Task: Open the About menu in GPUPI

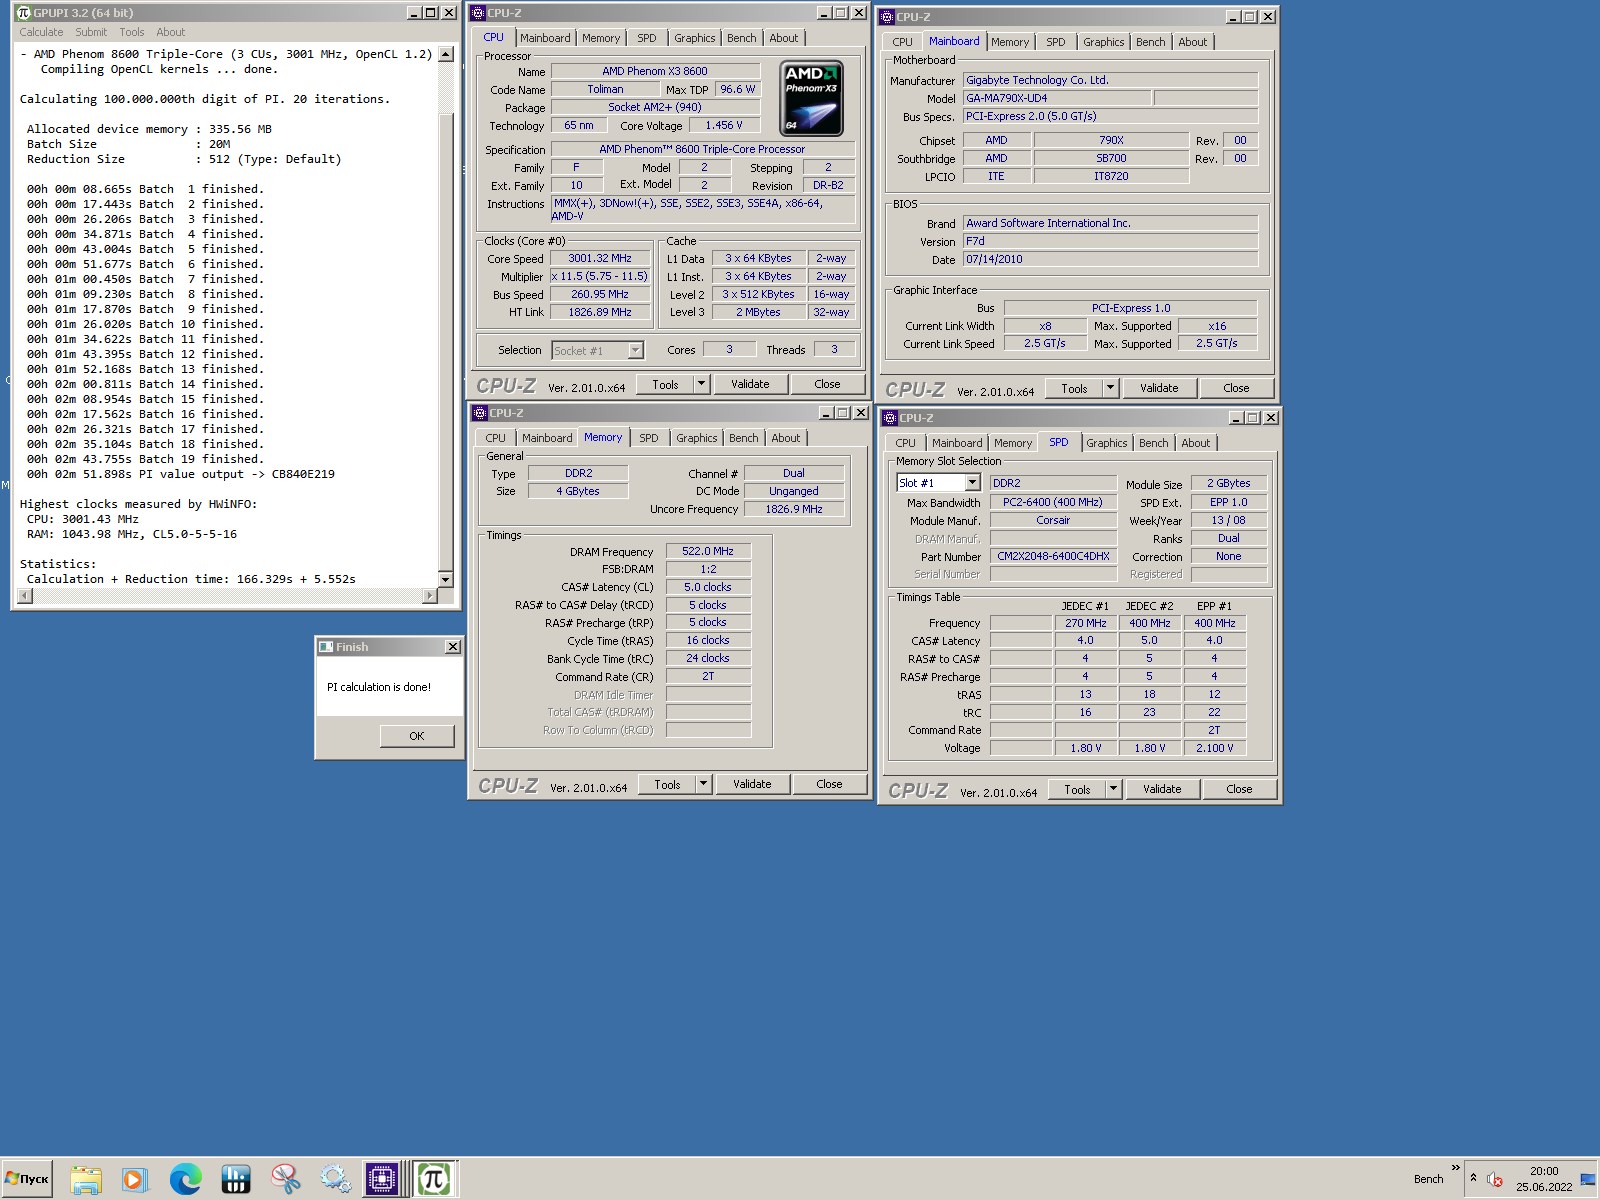Action: 171,32
